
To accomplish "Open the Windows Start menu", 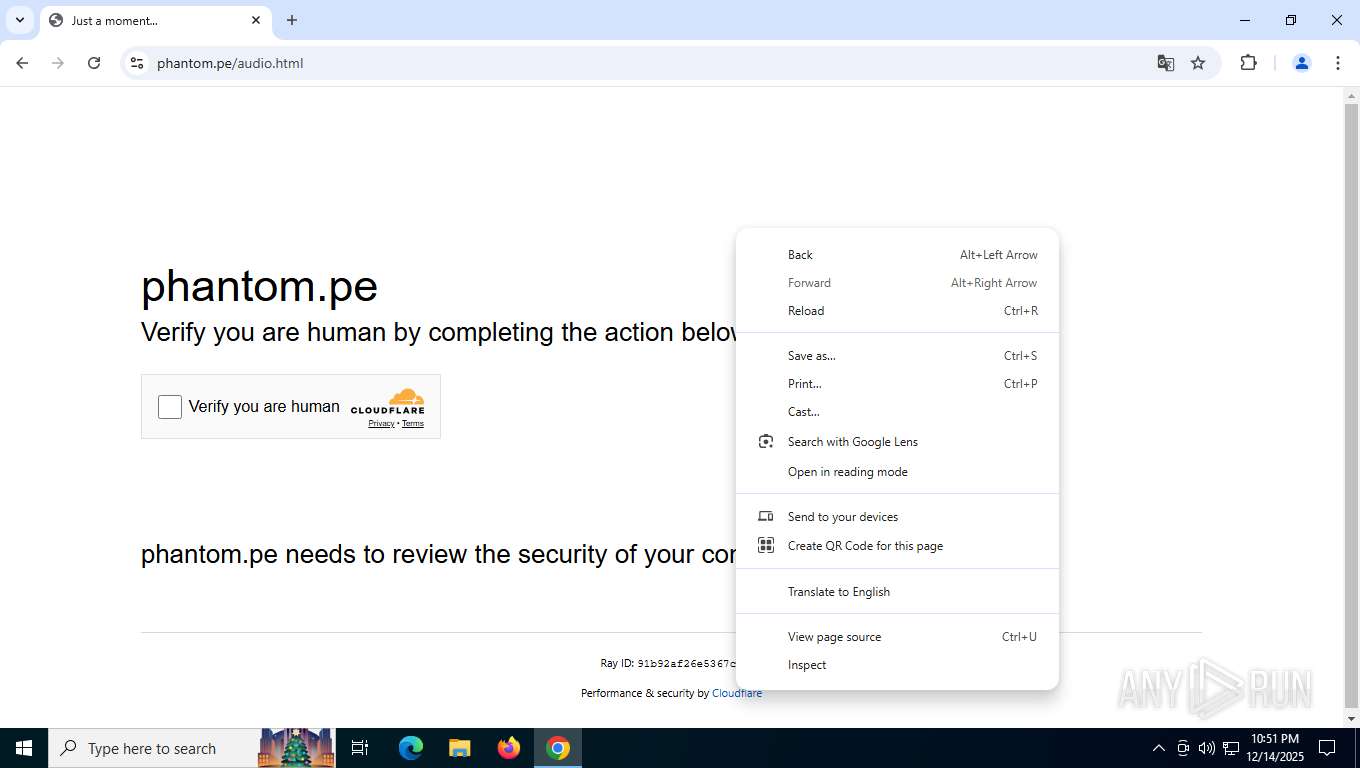I will click(24, 748).
